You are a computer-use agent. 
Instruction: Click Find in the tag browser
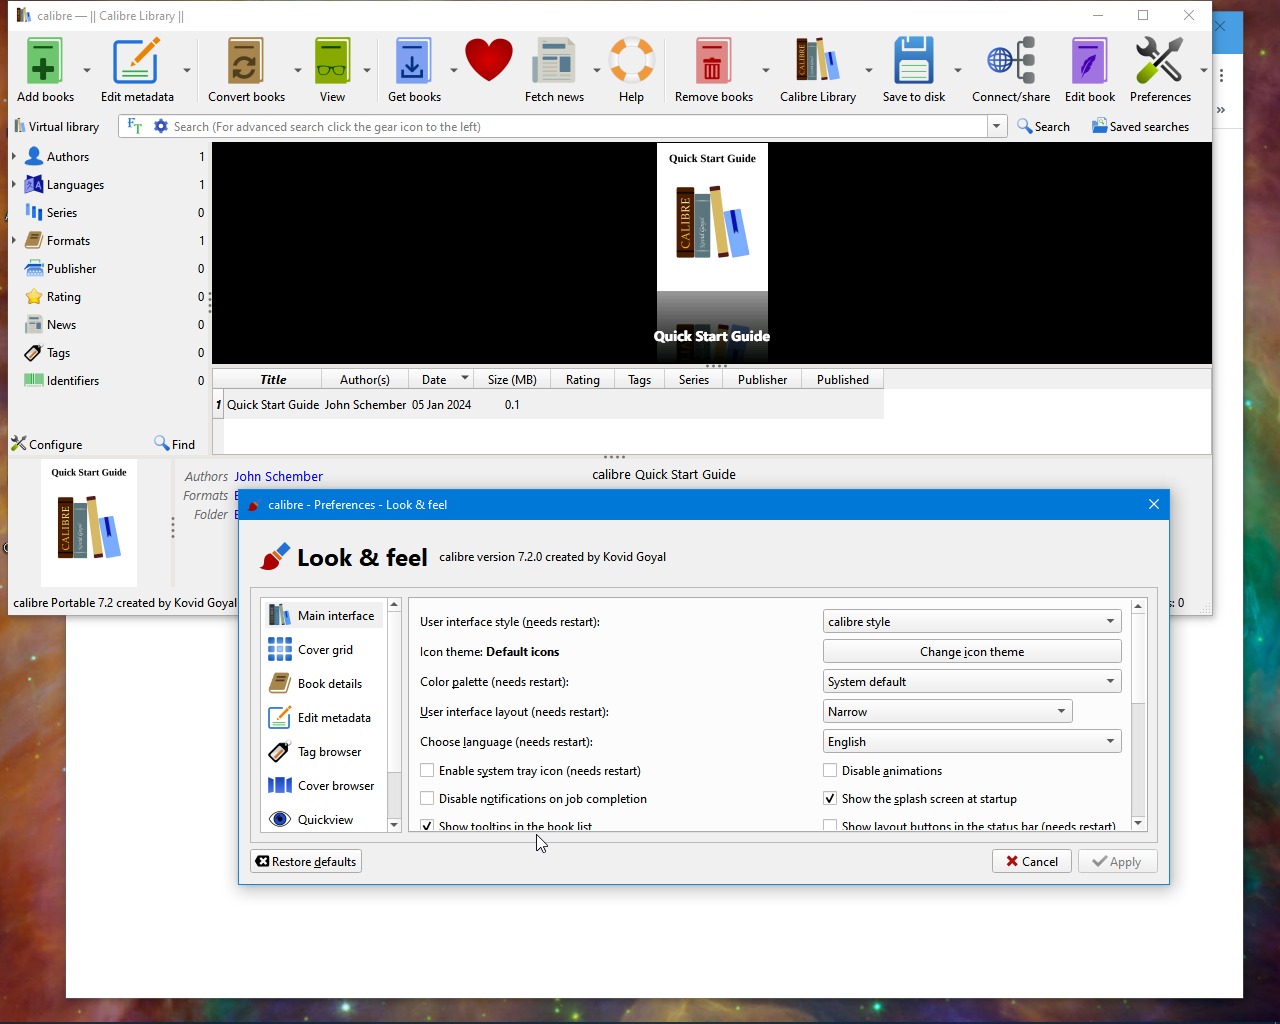point(175,444)
